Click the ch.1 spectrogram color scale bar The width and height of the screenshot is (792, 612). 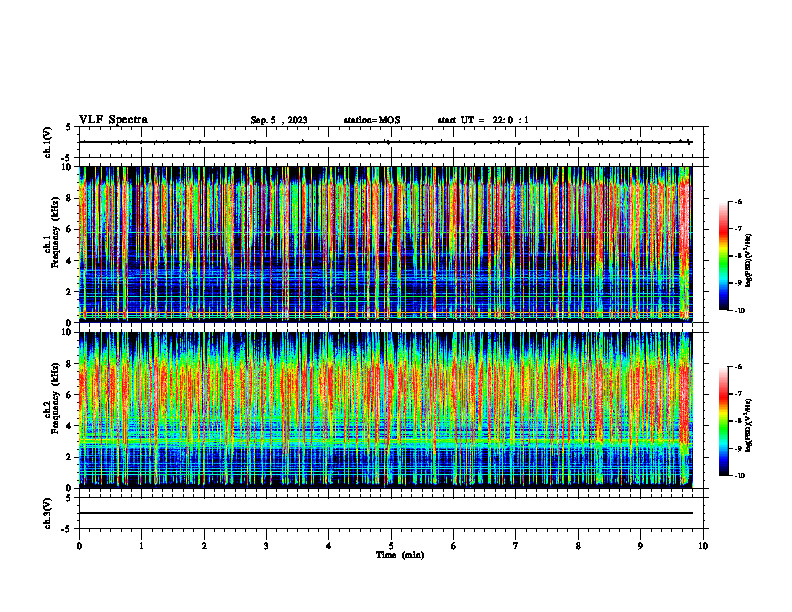coord(723,256)
